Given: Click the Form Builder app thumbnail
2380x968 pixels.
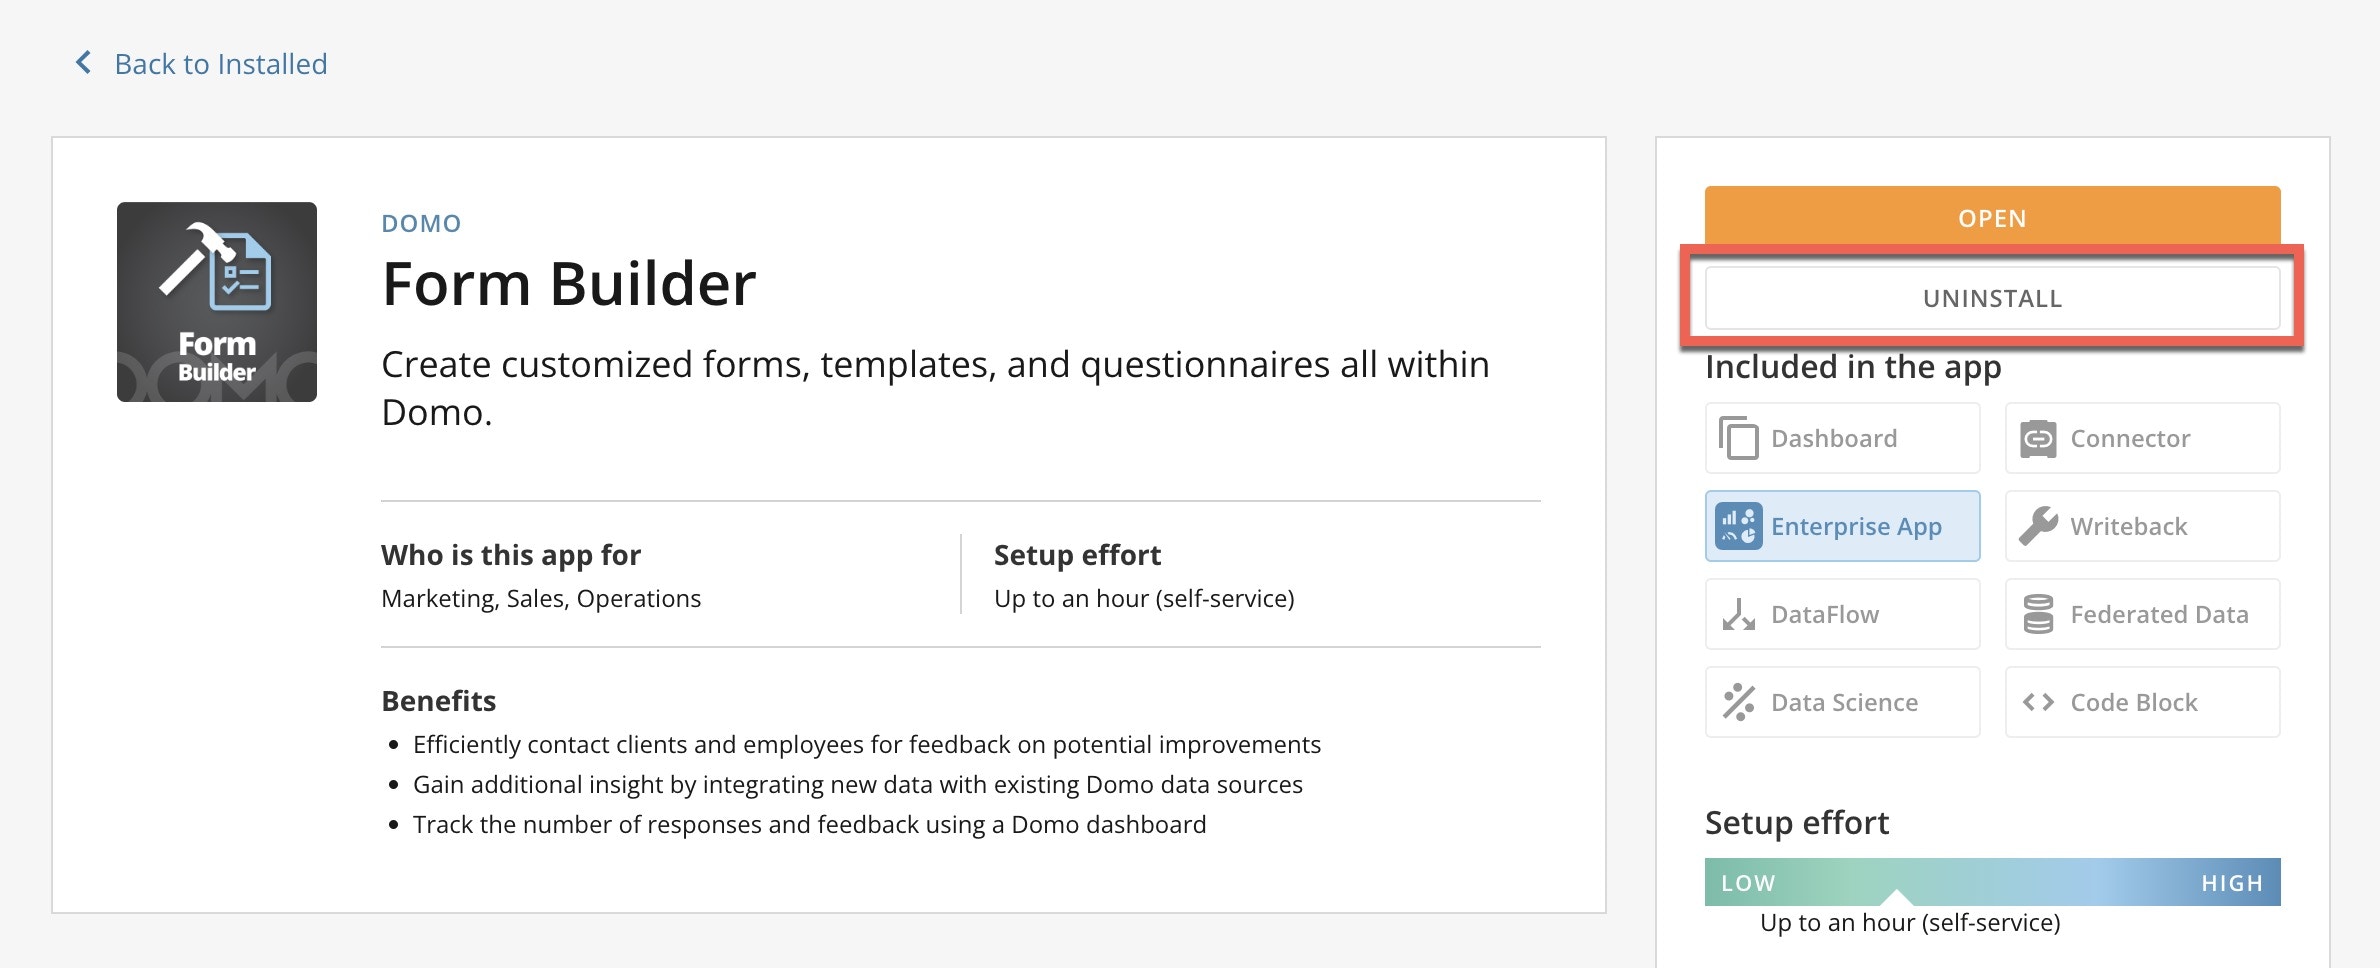Looking at the screenshot, I should pyautogui.click(x=217, y=302).
